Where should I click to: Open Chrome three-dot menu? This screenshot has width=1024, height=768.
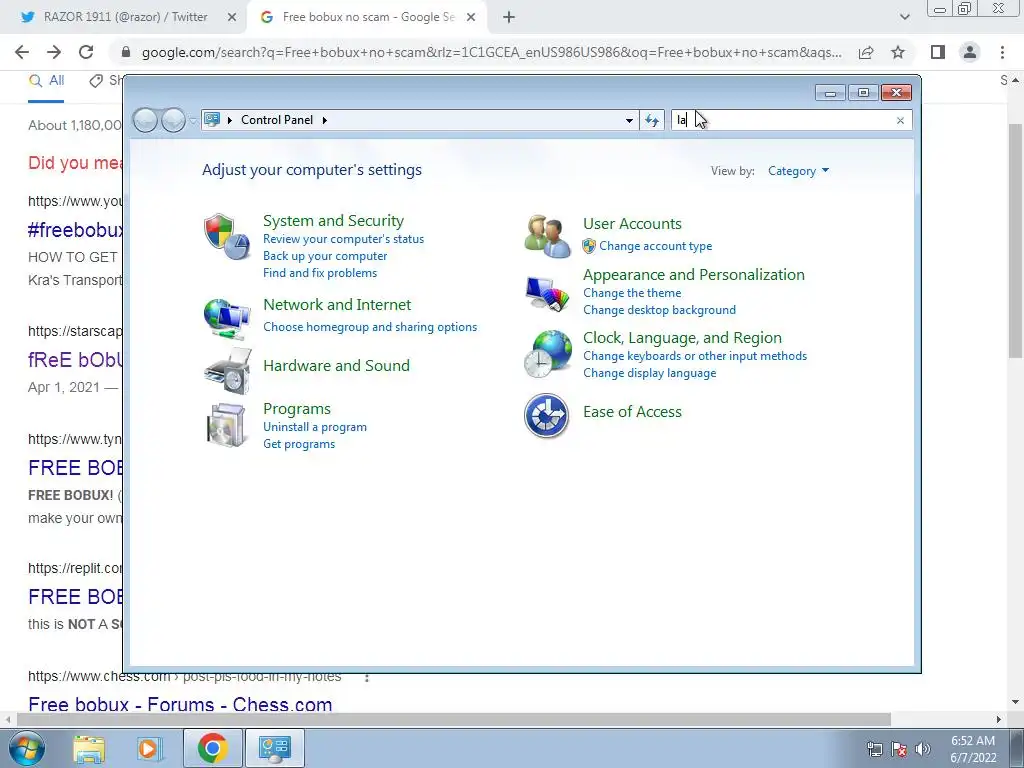(1002, 52)
